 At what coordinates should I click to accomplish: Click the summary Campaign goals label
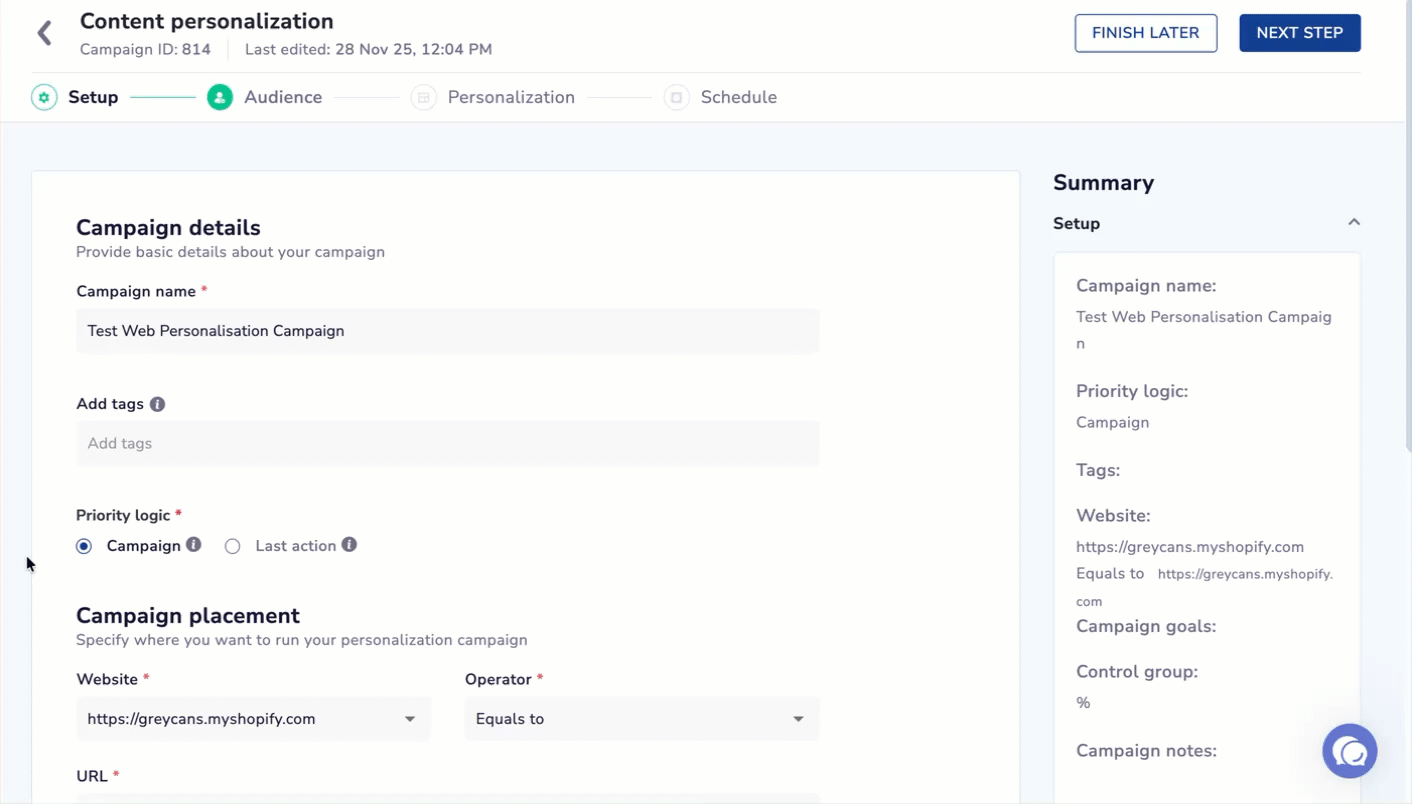1146,626
